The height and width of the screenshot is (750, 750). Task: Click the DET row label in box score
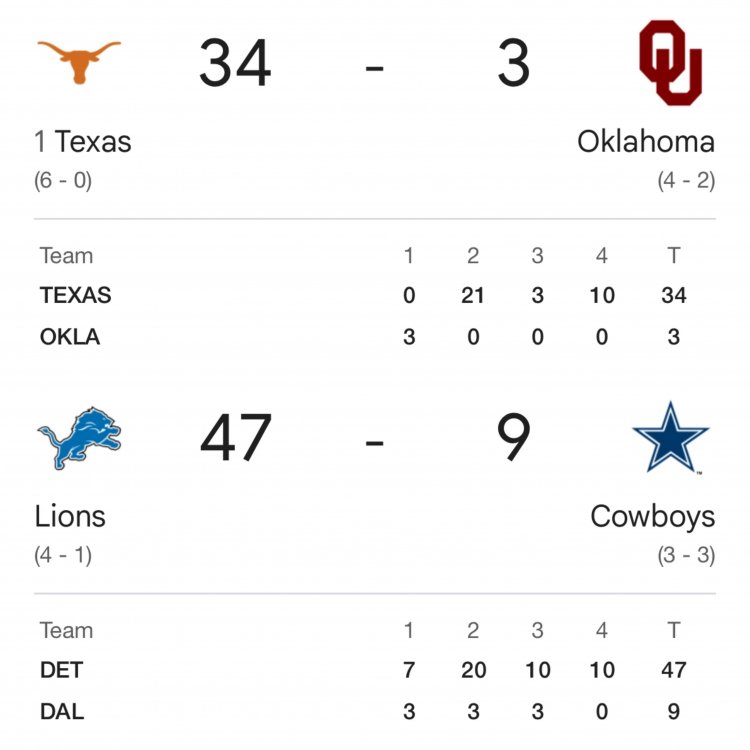(x=61, y=670)
